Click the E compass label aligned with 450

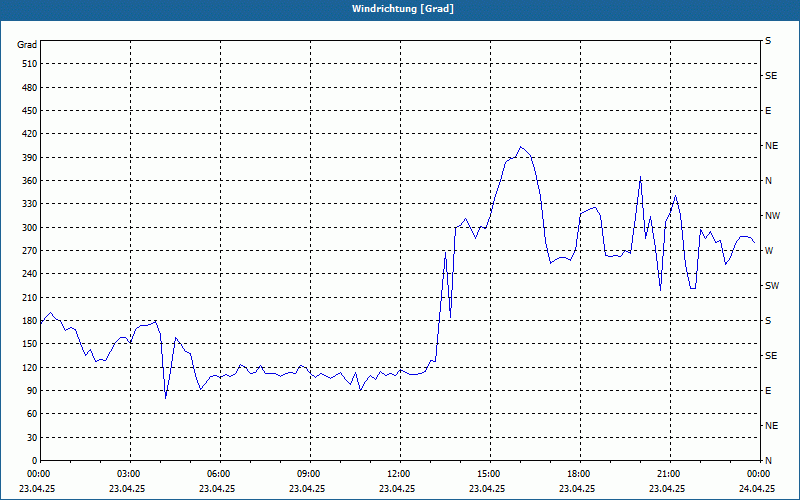point(768,111)
